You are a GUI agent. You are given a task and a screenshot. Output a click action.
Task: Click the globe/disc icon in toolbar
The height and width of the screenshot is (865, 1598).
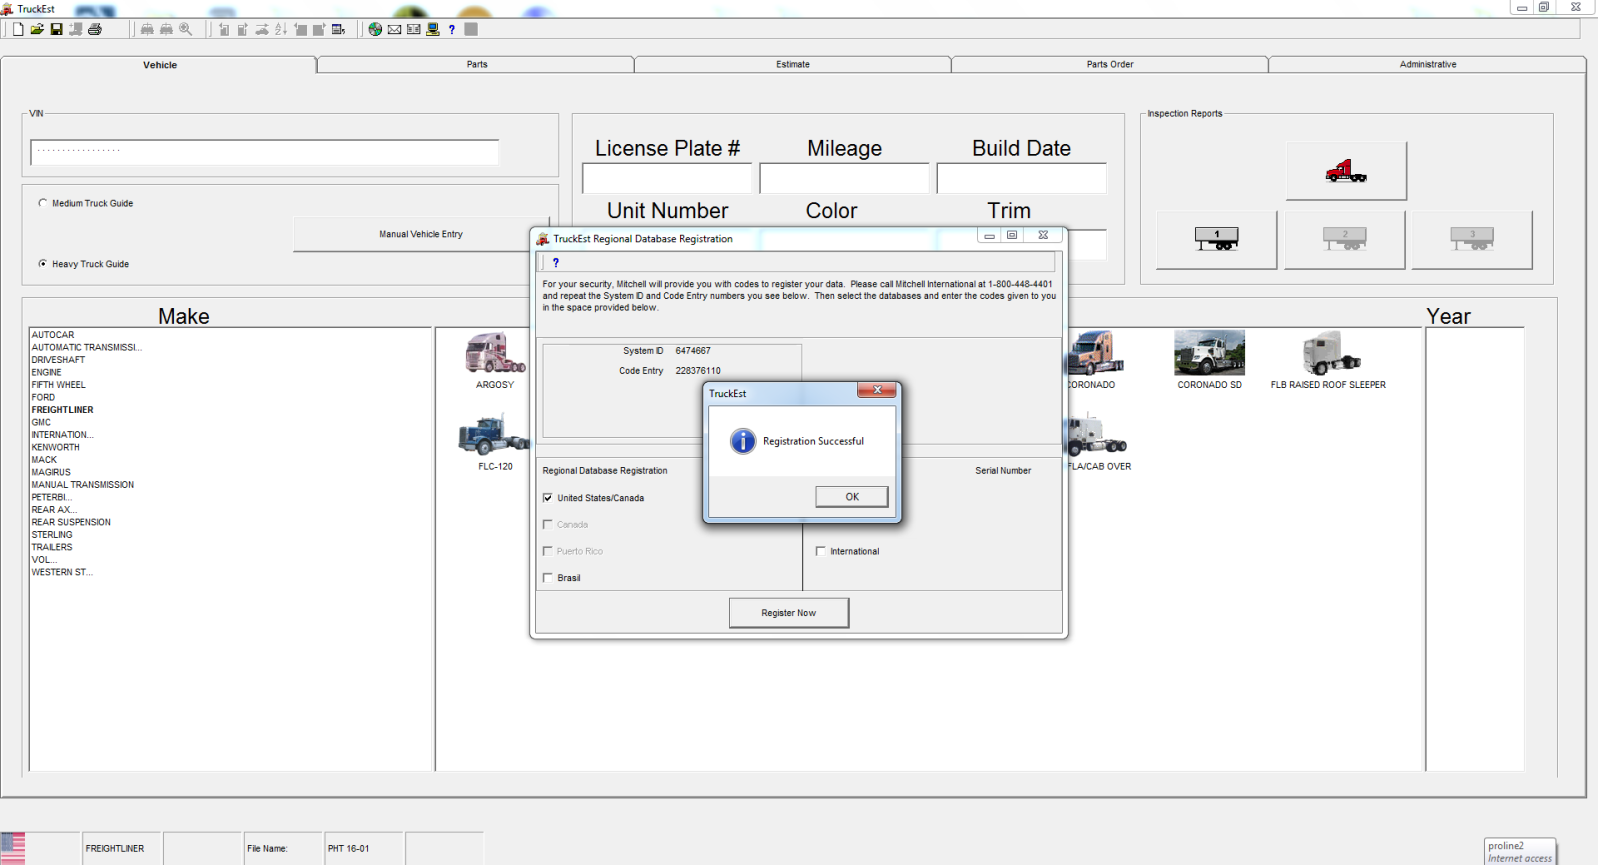pyautogui.click(x=375, y=29)
